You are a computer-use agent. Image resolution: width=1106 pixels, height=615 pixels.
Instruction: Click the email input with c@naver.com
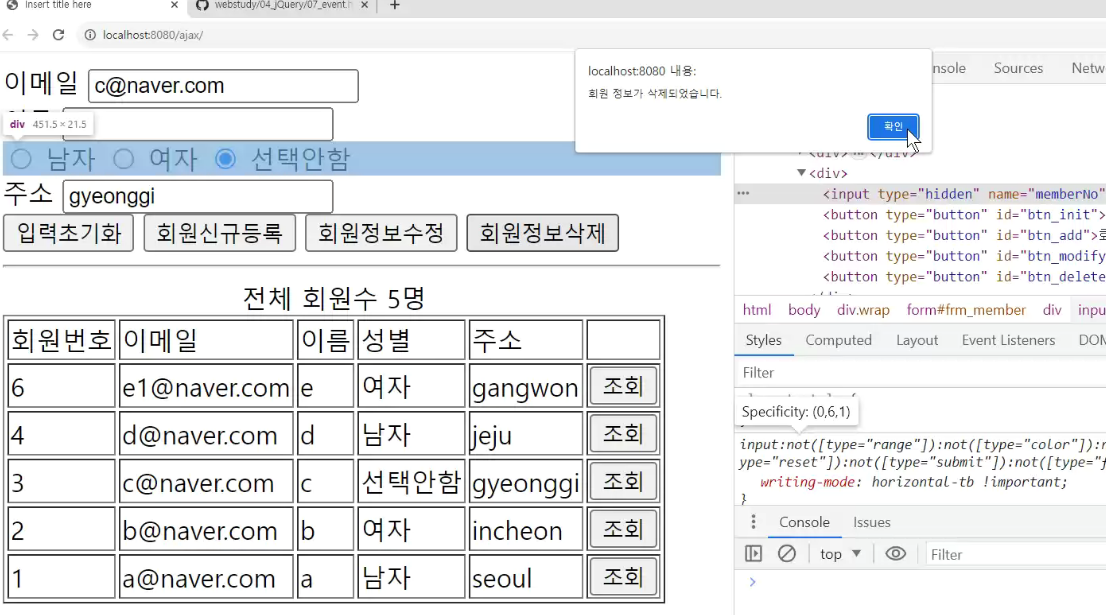(223, 85)
